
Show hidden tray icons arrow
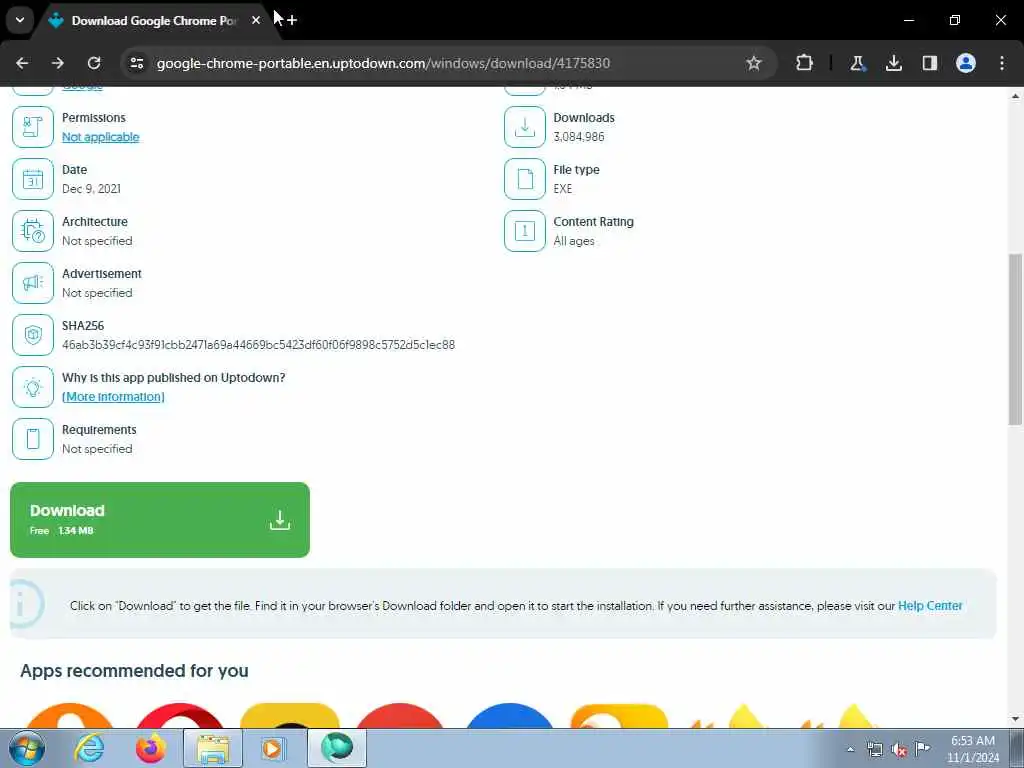[850, 750]
